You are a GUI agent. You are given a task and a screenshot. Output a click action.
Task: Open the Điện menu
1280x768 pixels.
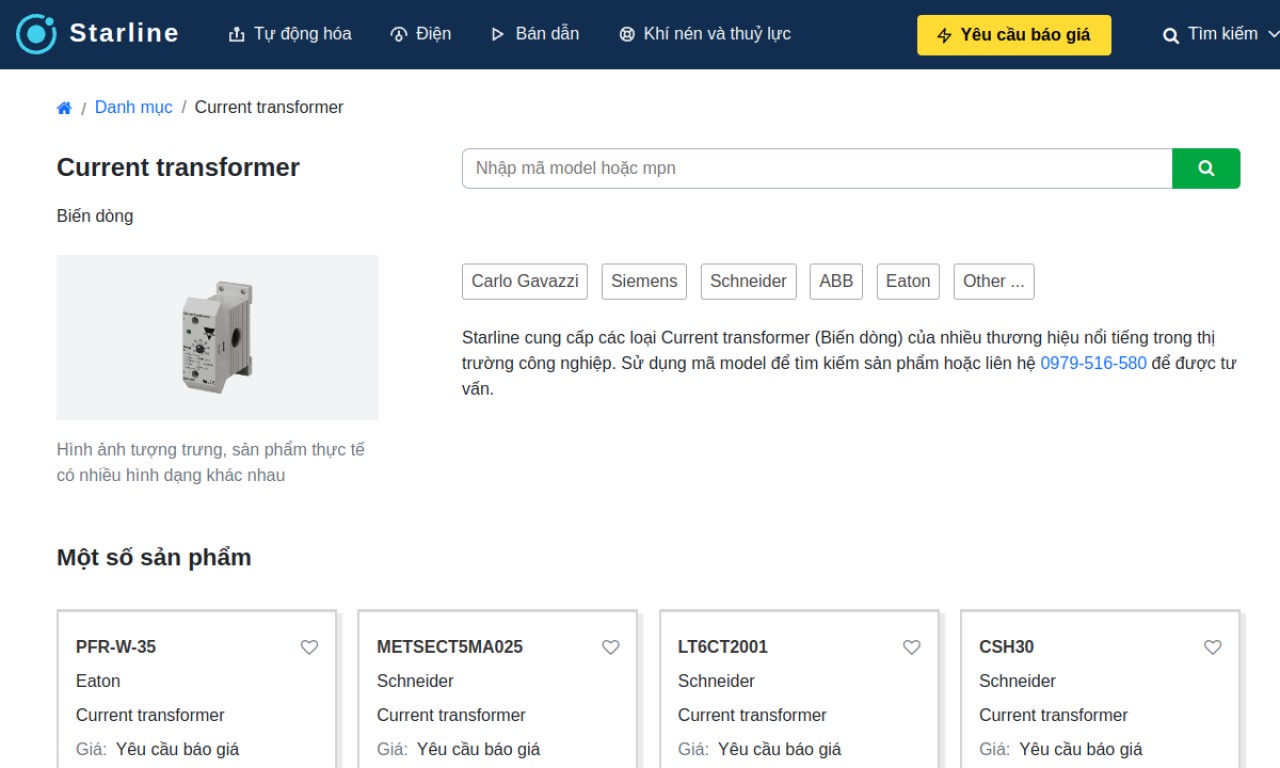click(421, 34)
